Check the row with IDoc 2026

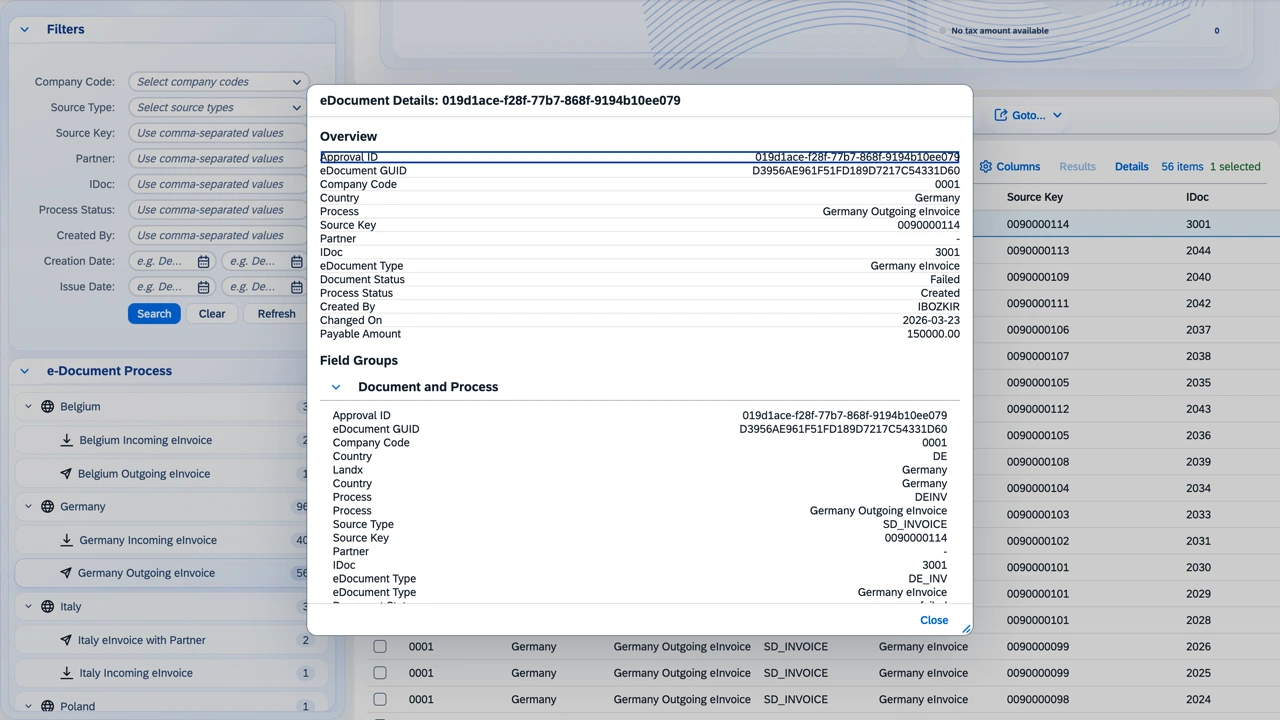tap(380, 647)
